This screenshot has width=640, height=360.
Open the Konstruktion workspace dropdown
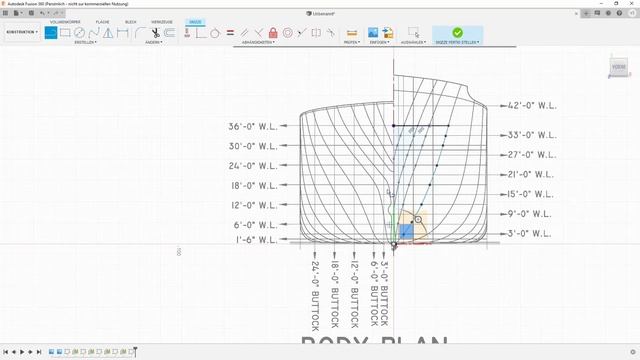coord(22,32)
